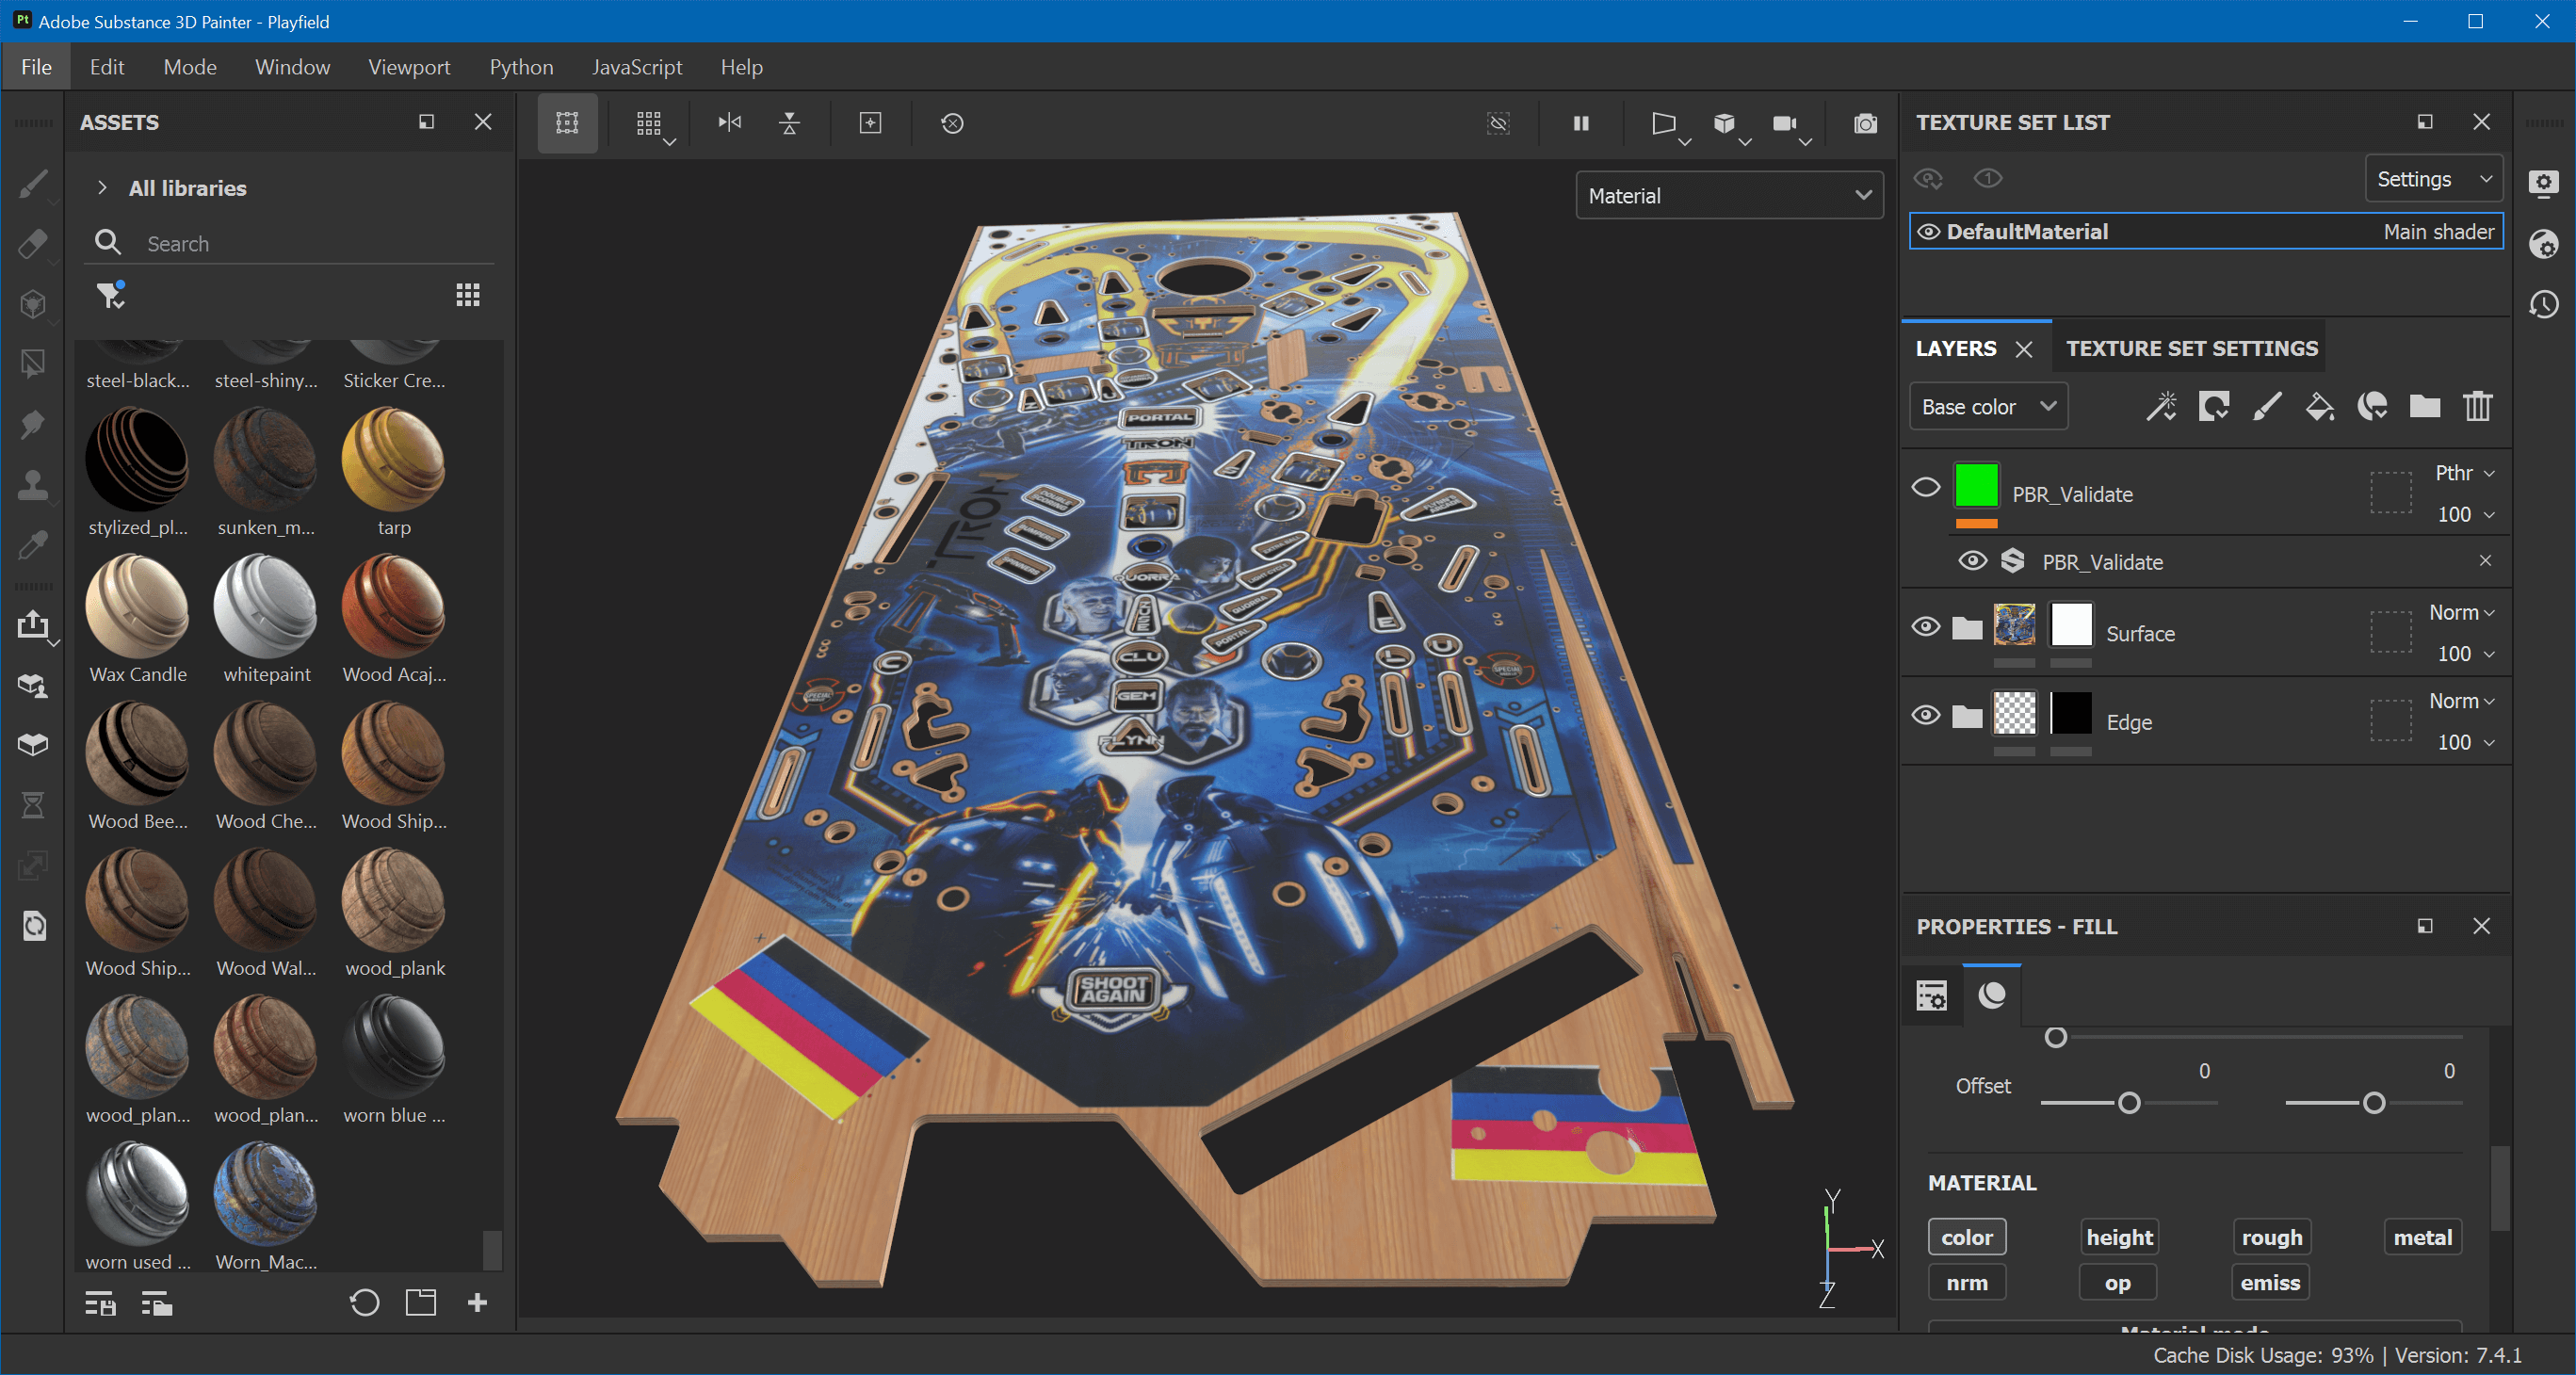The width and height of the screenshot is (2576, 1375).
Task: Open the 3D view mode cube dropdown
Action: pos(1731,125)
